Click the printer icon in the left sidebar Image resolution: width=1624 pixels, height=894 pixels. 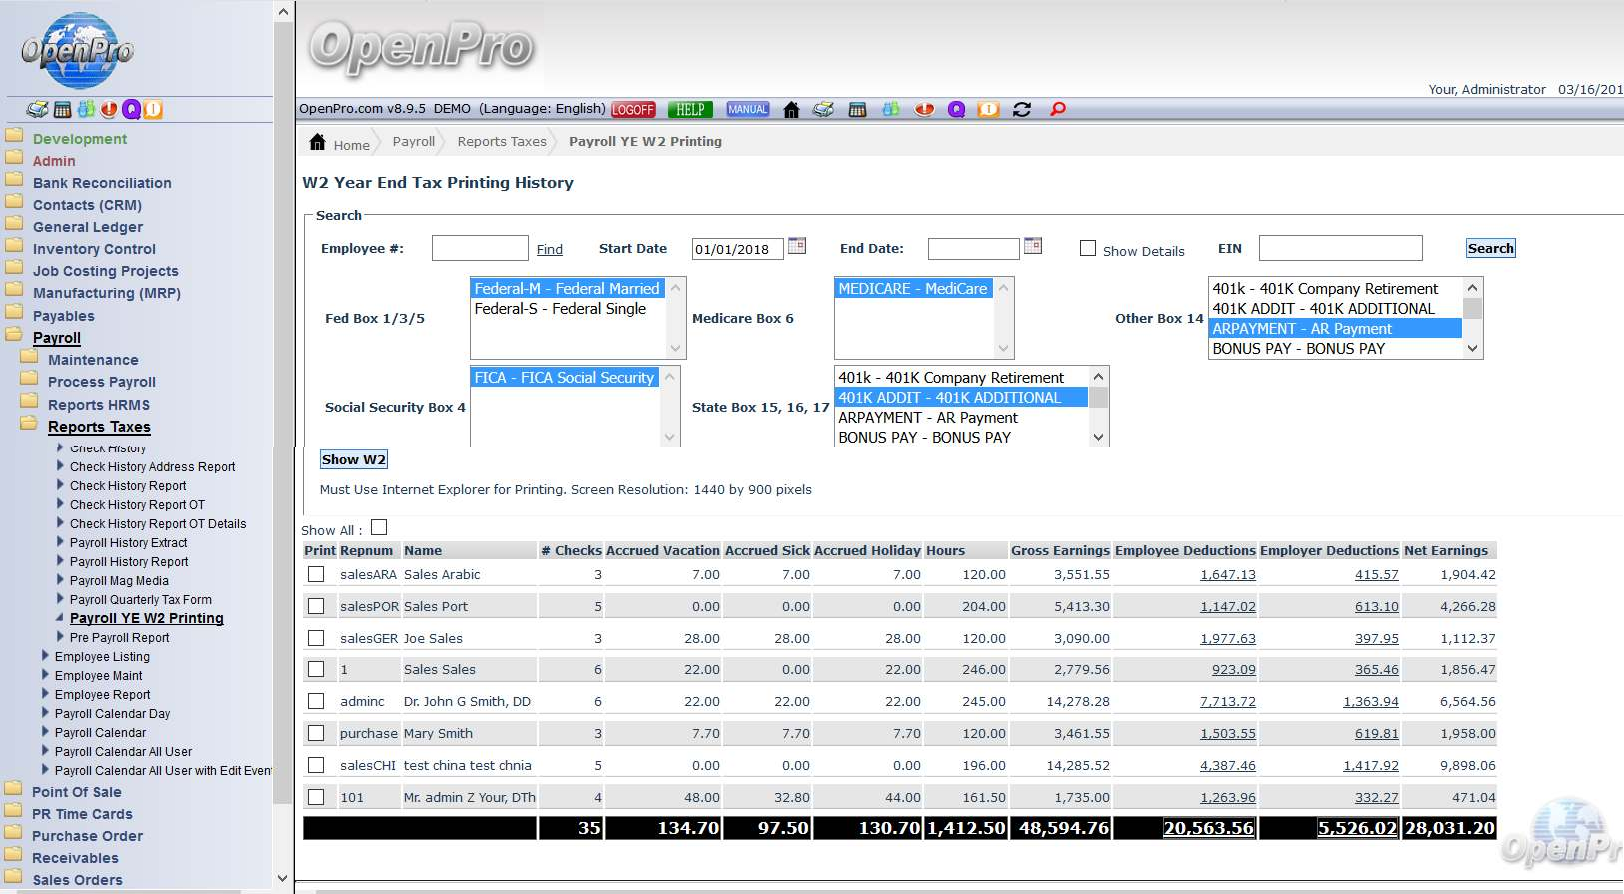coord(37,110)
